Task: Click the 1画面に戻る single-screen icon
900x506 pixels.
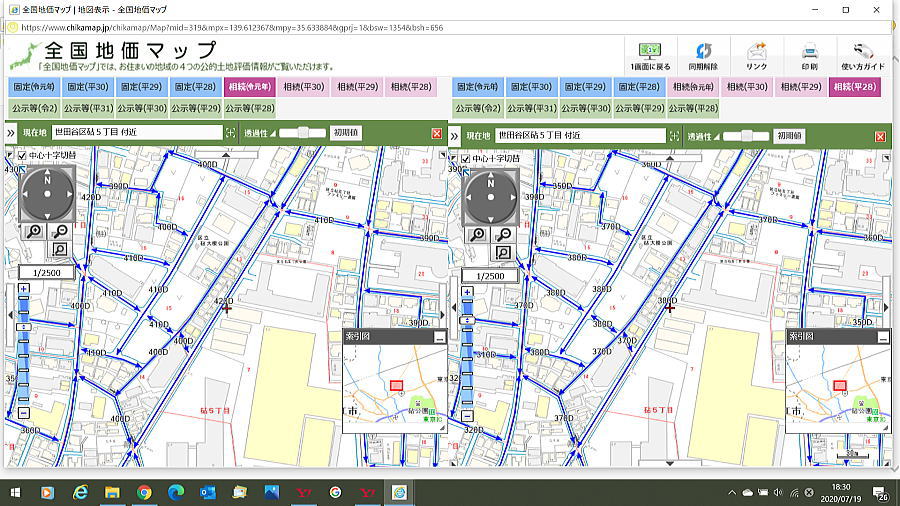Action: coord(650,56)
